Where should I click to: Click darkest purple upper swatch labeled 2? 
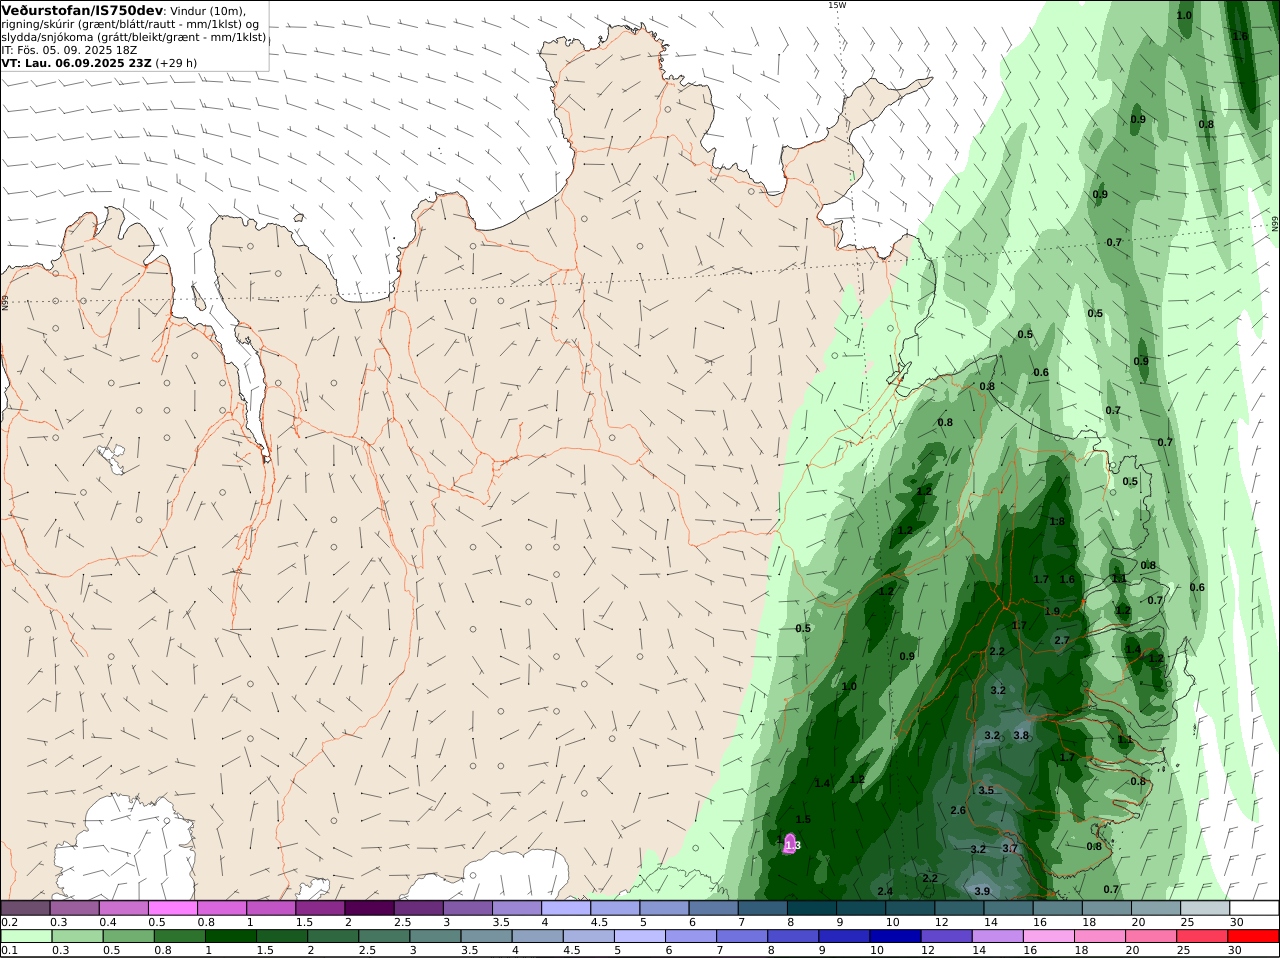(x=370, y=908)
